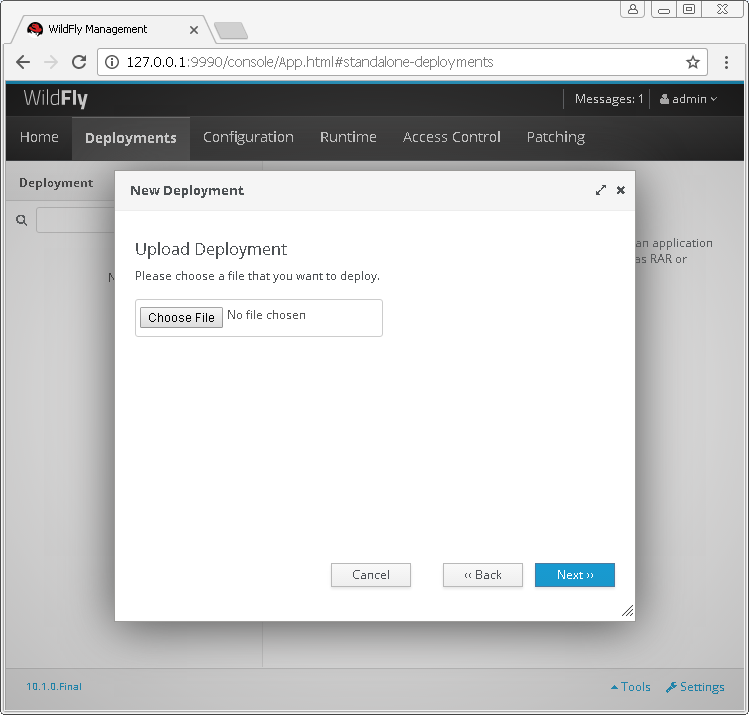Screen dimensions: 749x715
Task: Select the Deployments tab
Action: pyautogui.click(x=131, y=139)
